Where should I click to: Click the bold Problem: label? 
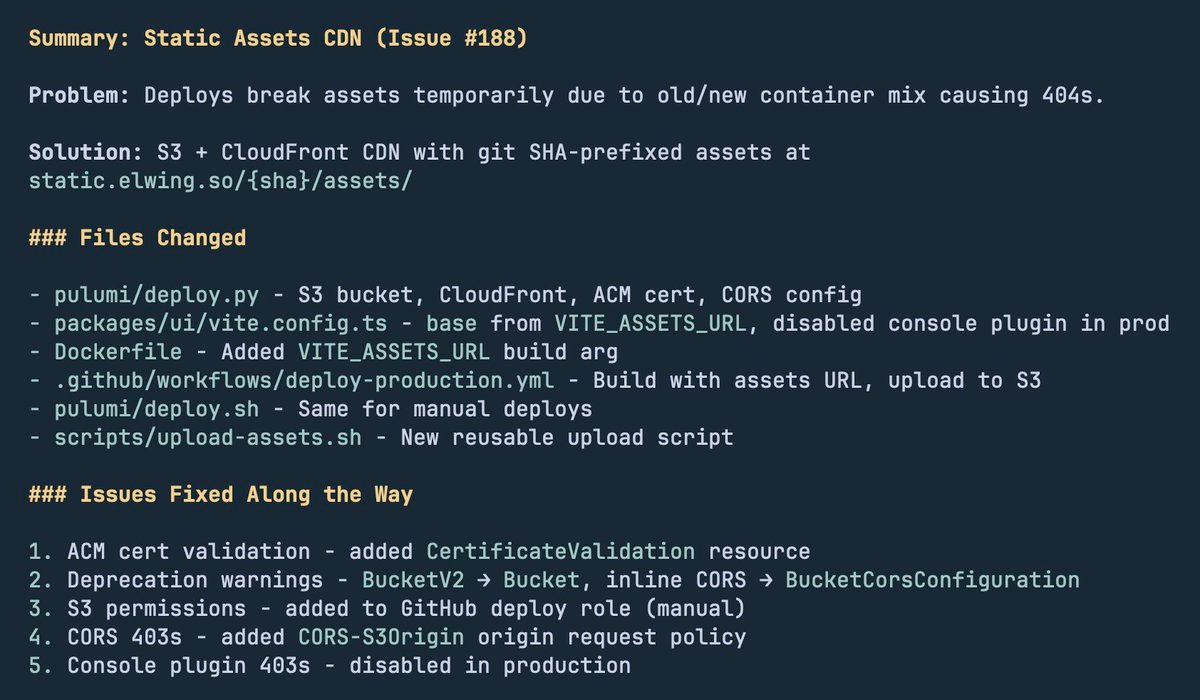[80, 96]
